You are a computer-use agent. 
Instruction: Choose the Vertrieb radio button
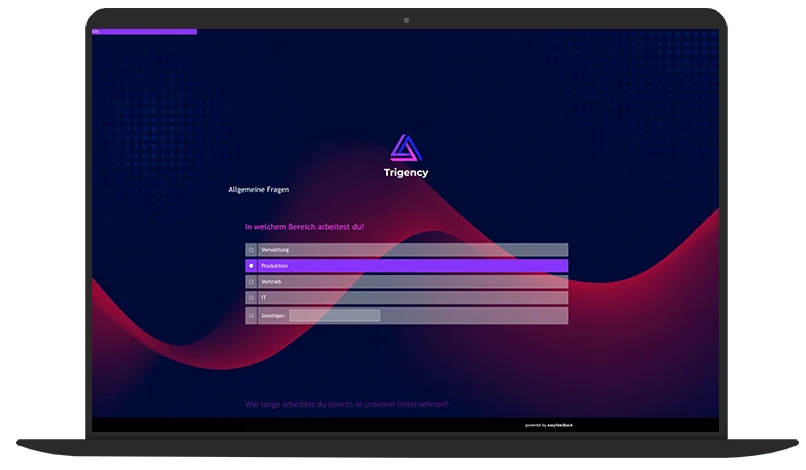[x=251, y=282]
